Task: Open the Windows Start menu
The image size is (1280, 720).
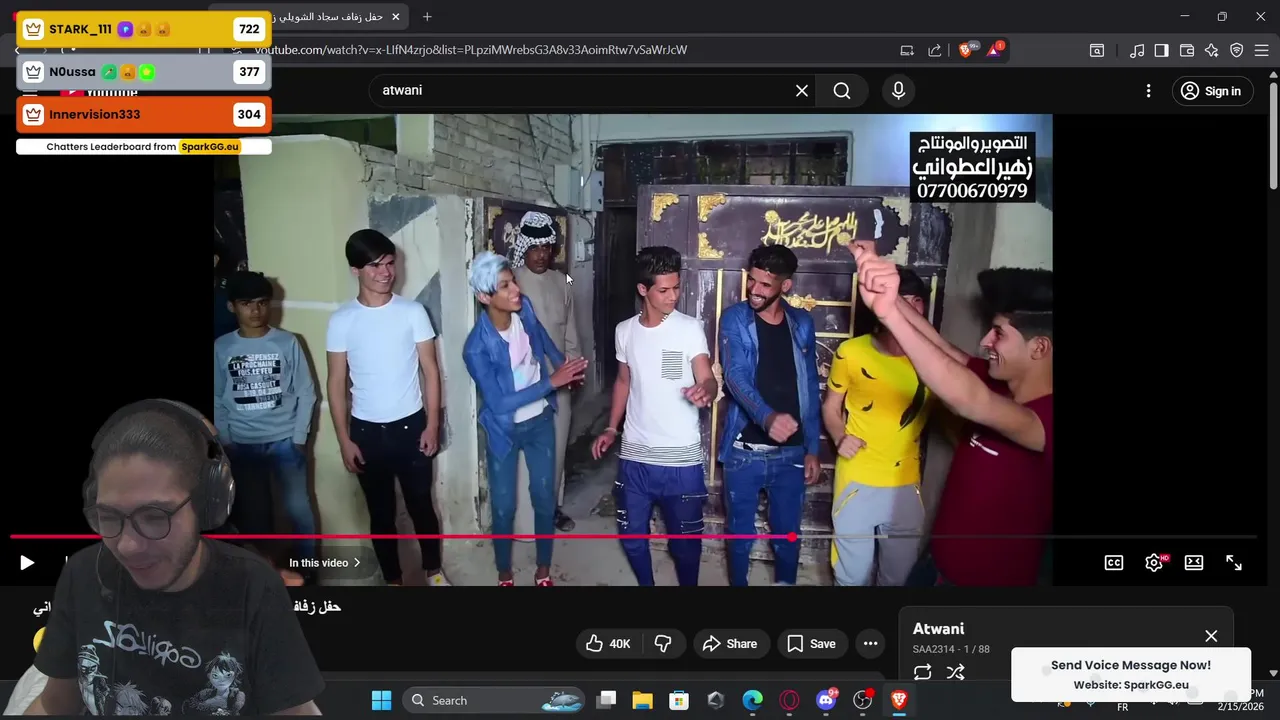Action: [381, 700]
